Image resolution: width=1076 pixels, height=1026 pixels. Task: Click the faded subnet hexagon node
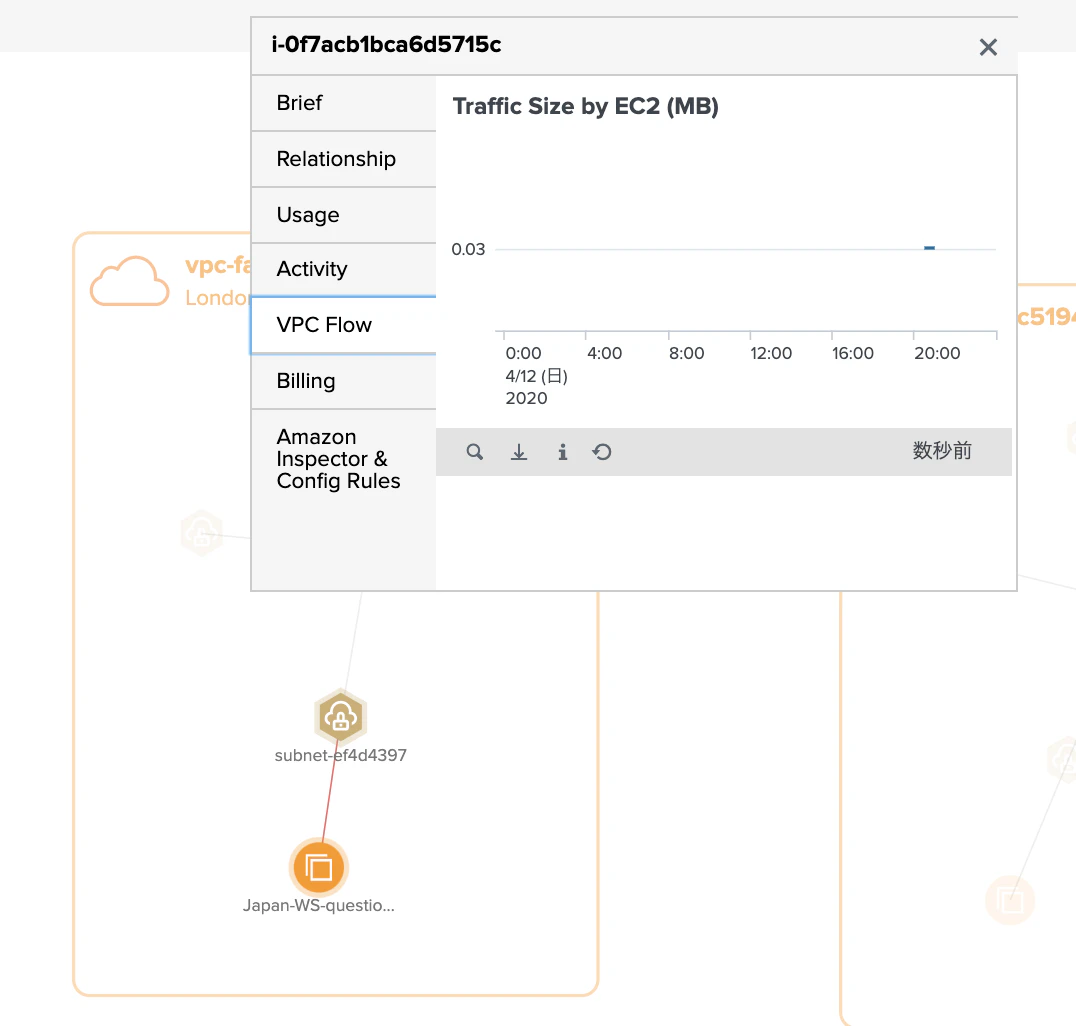201,533
